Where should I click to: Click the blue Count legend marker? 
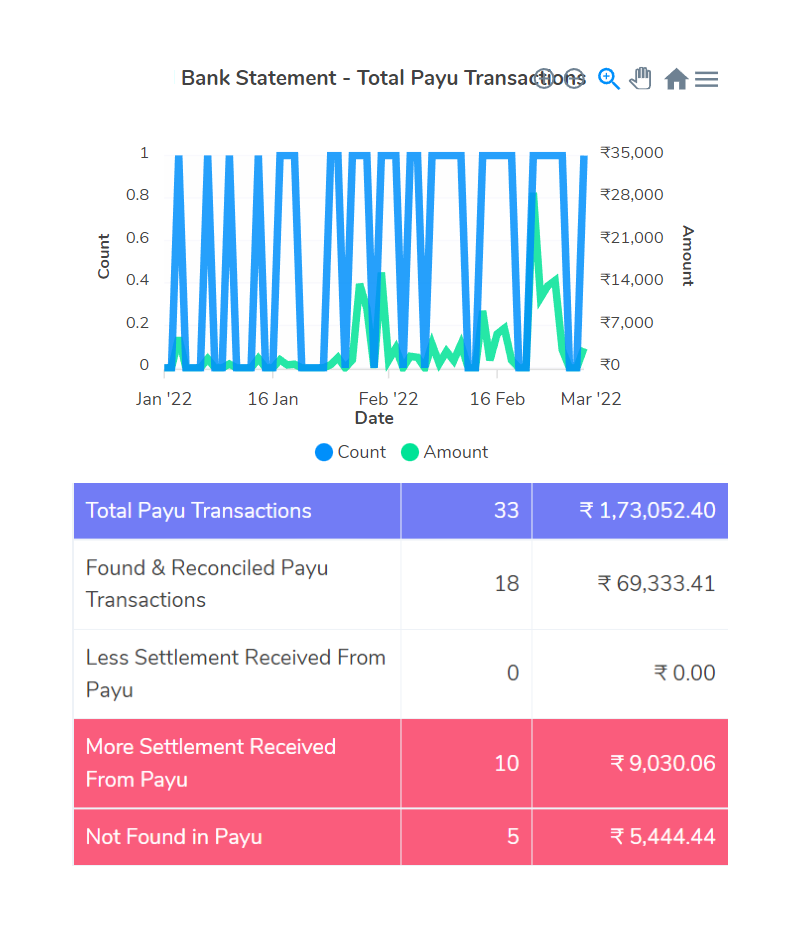point(324,452)
